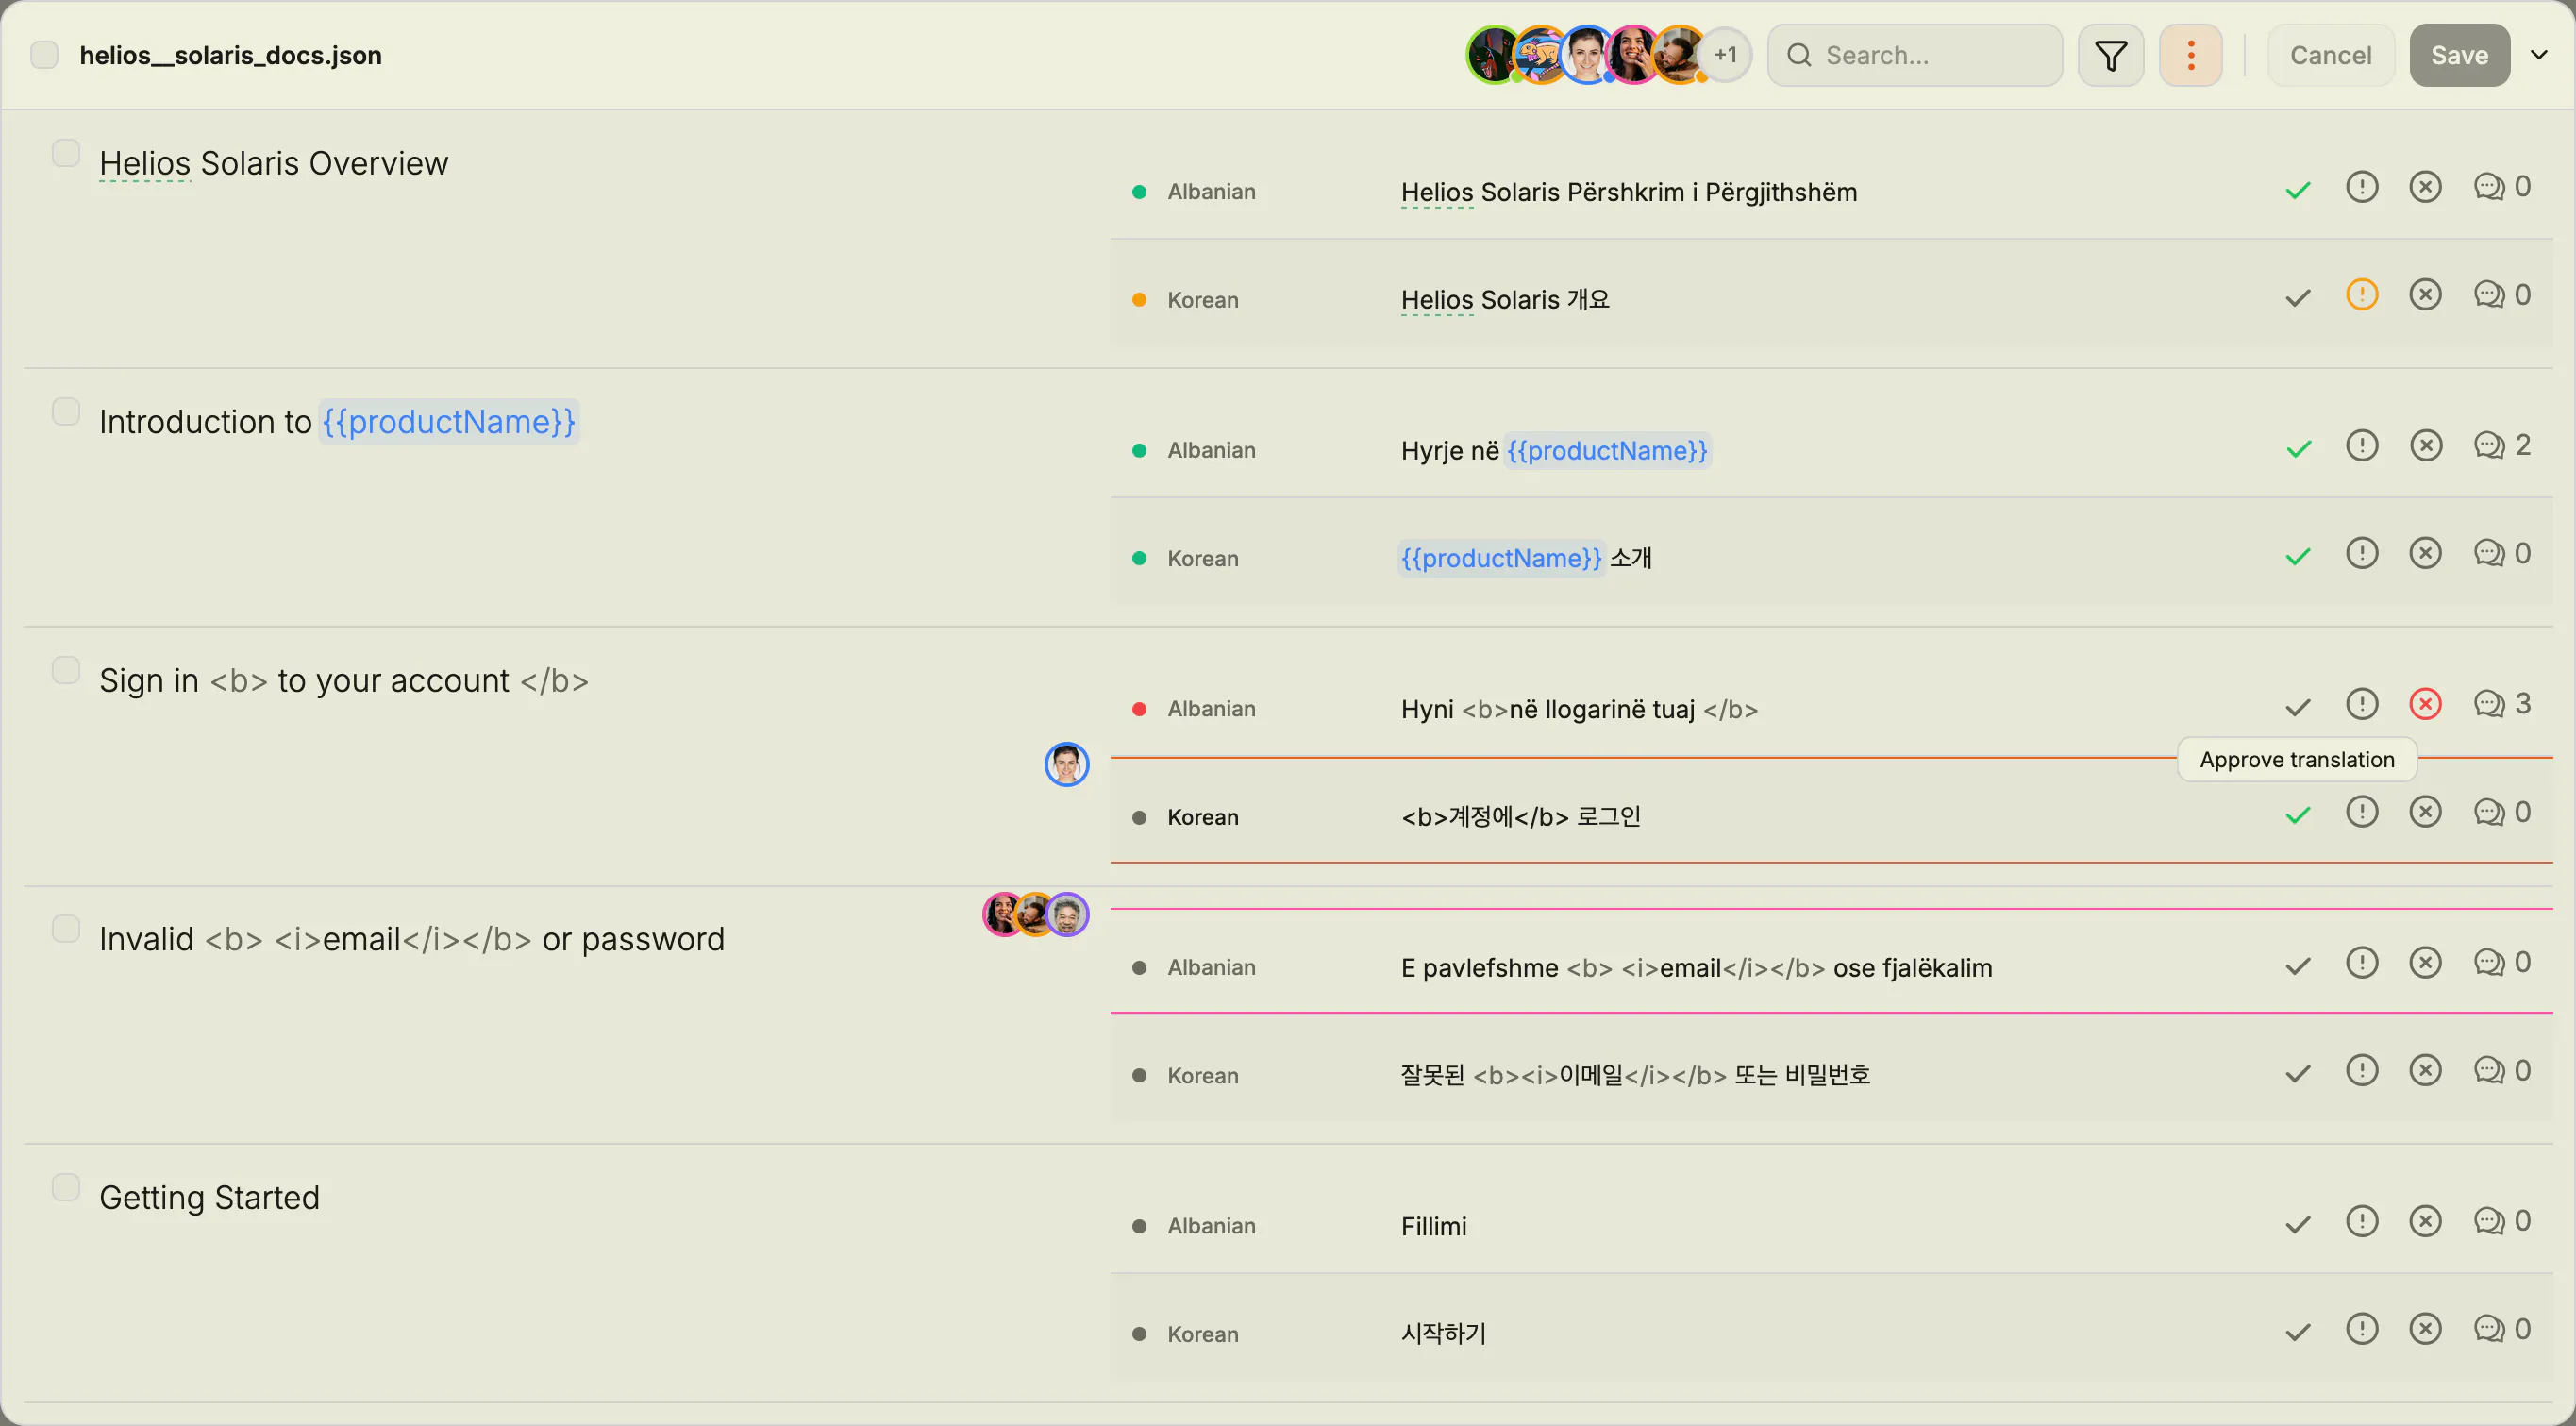Select the 'Getting Started' source string

point(209,1197)
